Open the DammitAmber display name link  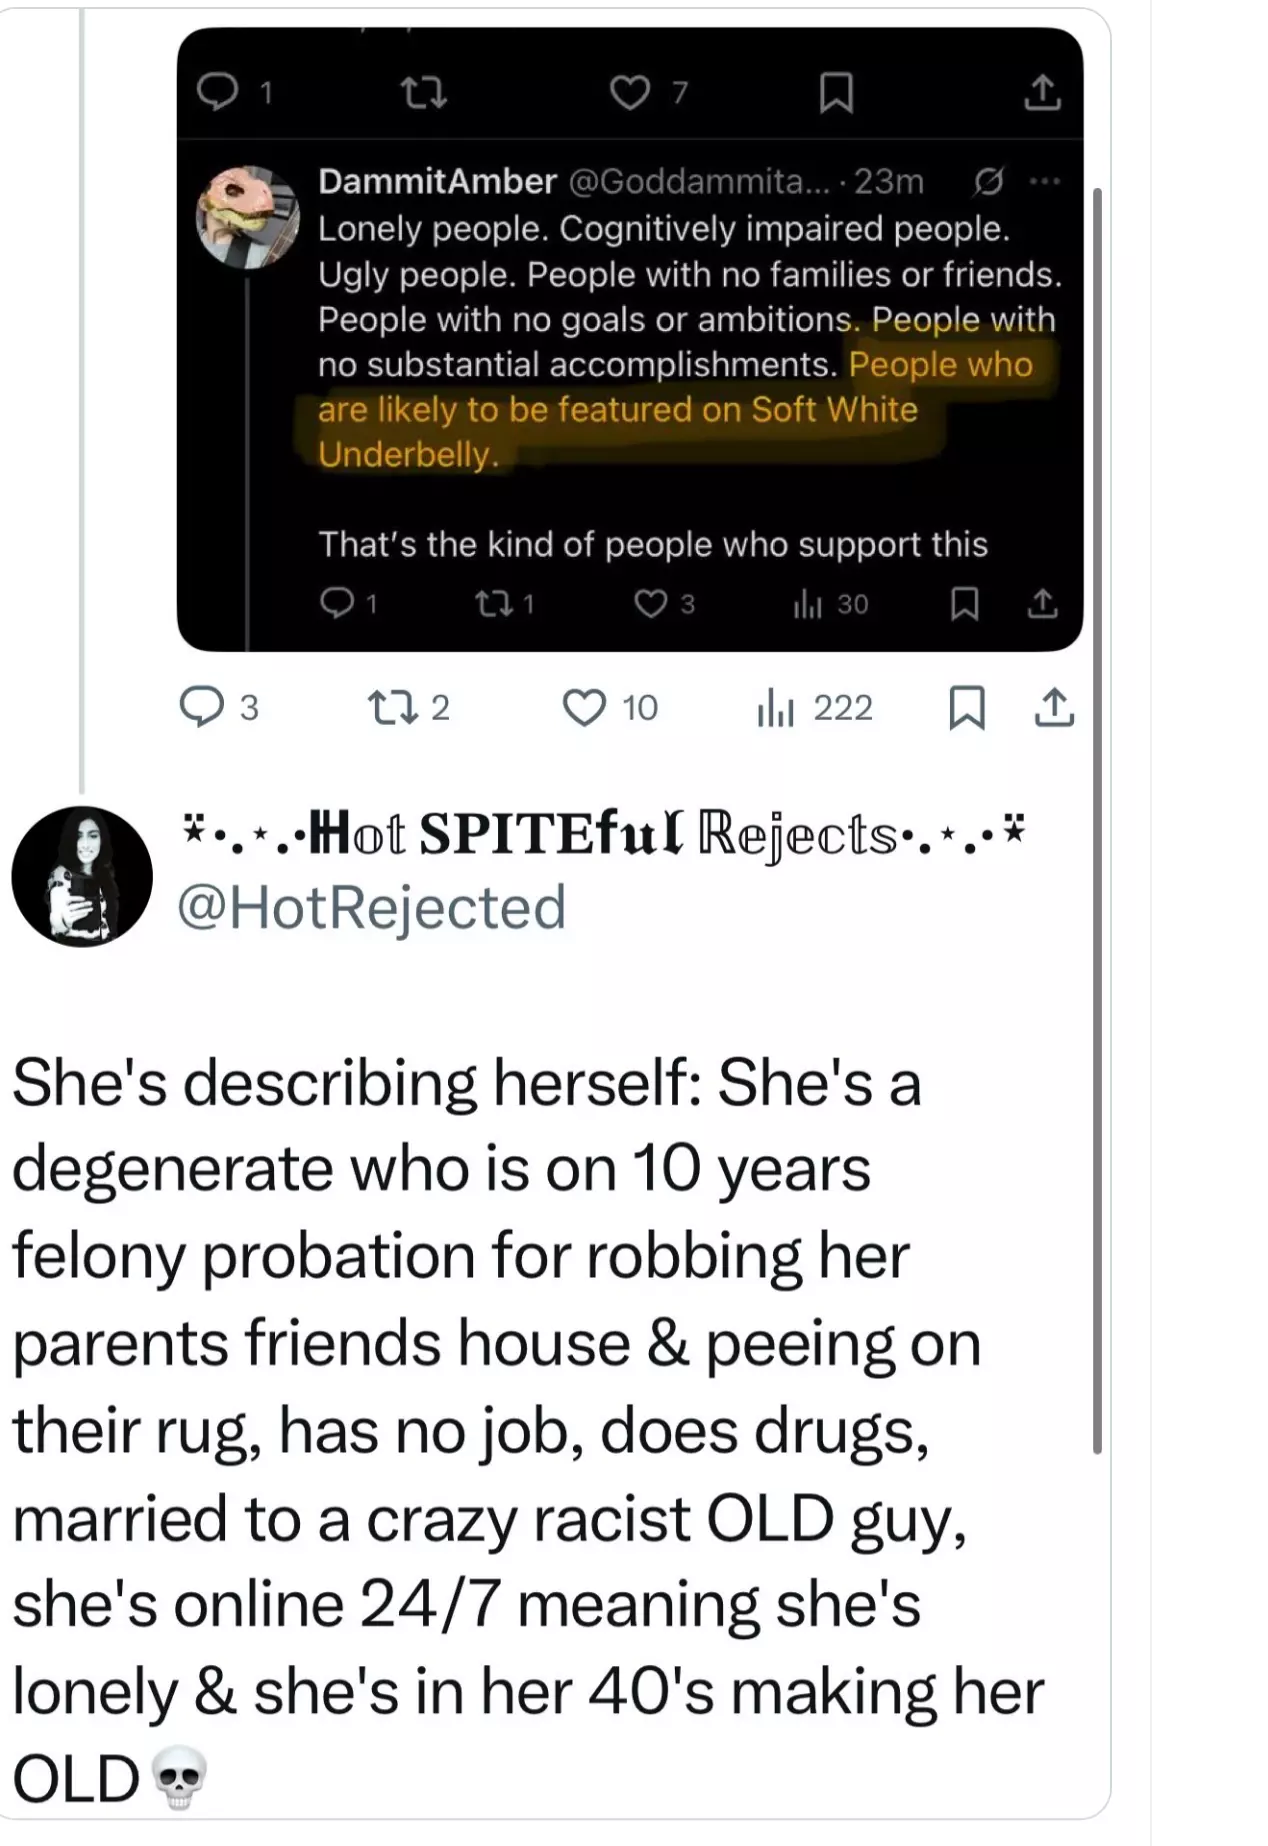pyautogui.click(x=437, y=181)
